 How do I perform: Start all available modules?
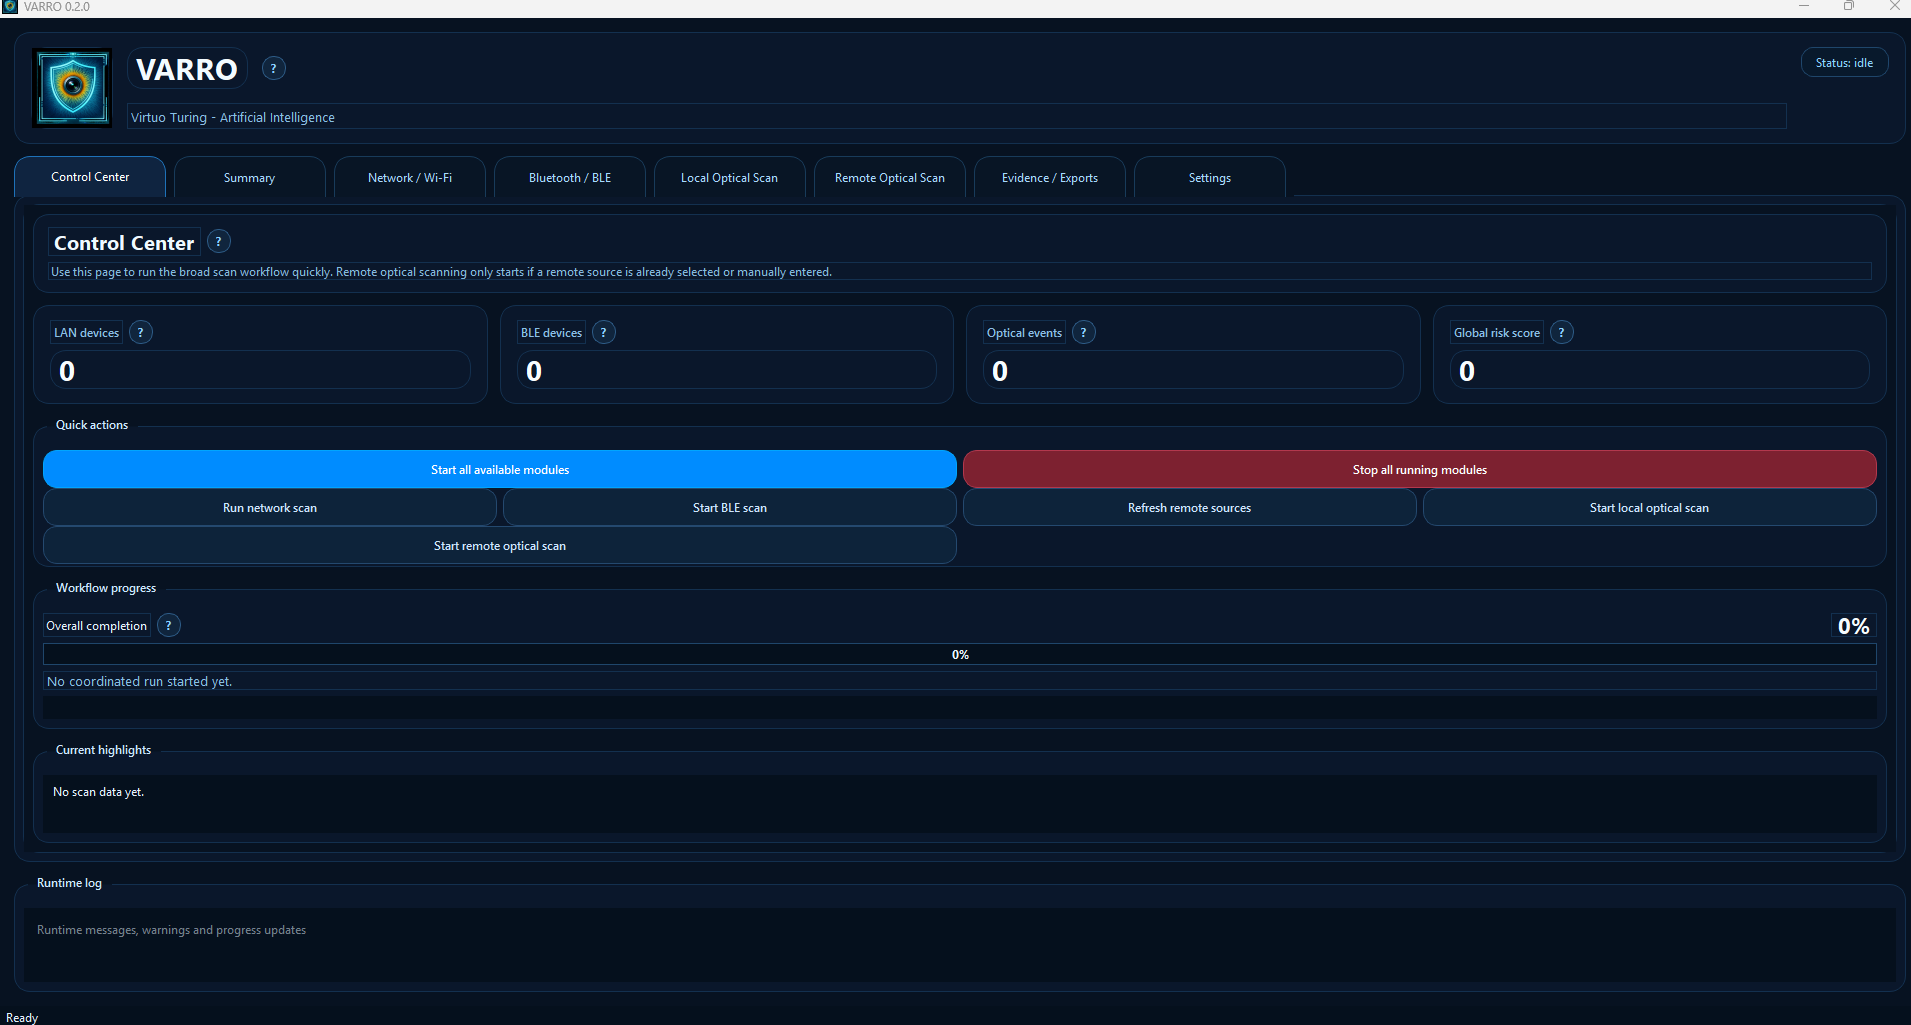point(499,469)
